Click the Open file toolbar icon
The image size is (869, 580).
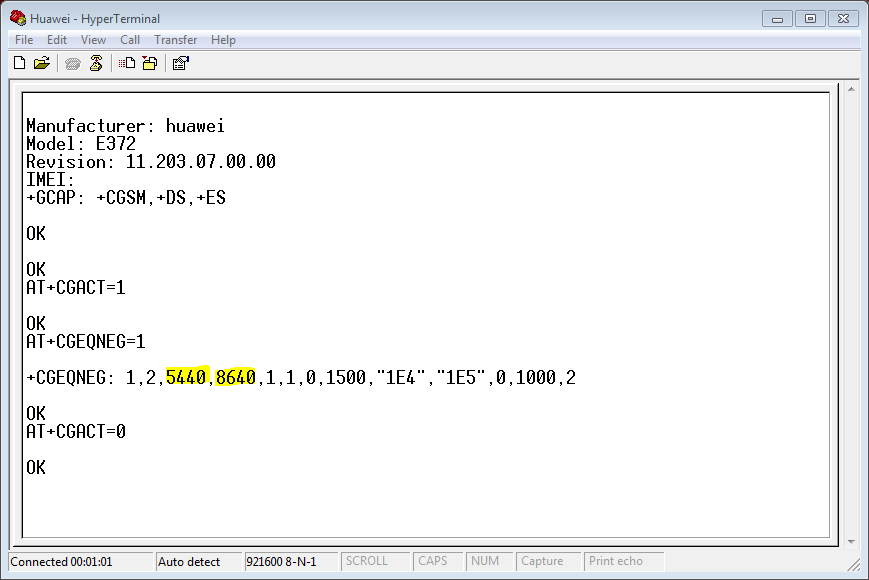tap(42, 63)
